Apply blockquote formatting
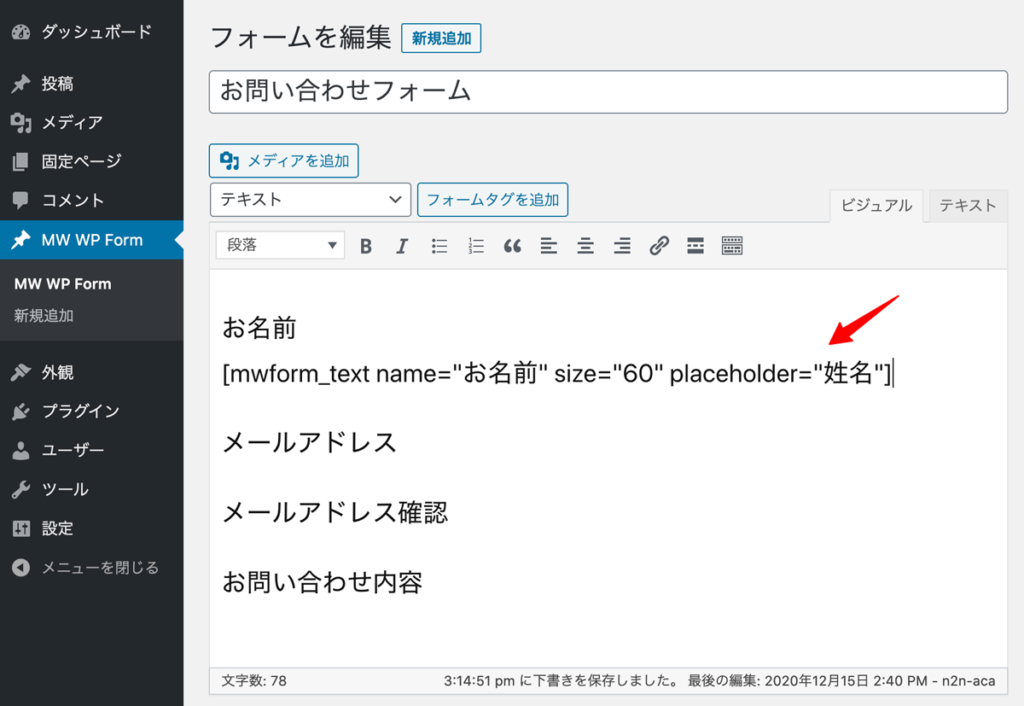The image size is (1024, 706). click(x=512, y=246)
